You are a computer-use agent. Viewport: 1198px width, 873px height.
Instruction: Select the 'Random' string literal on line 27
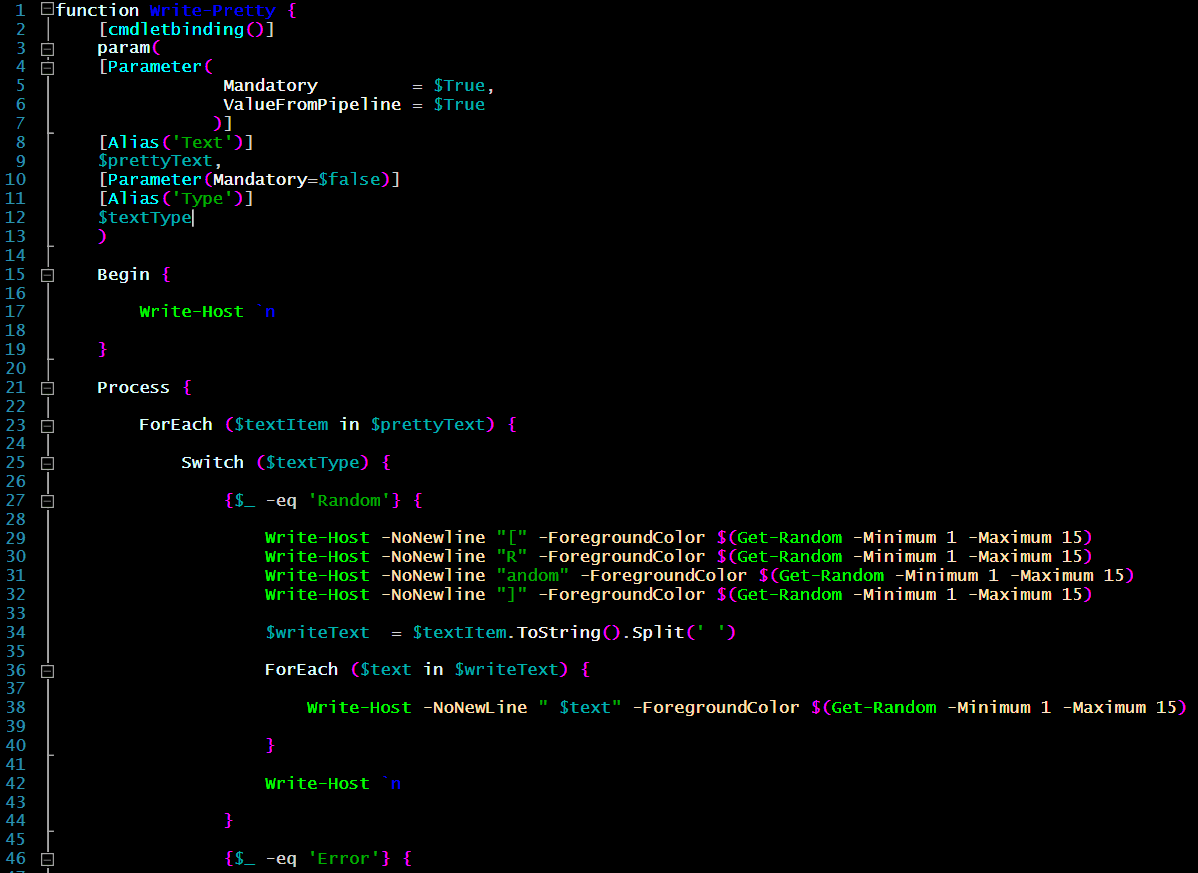351,500
